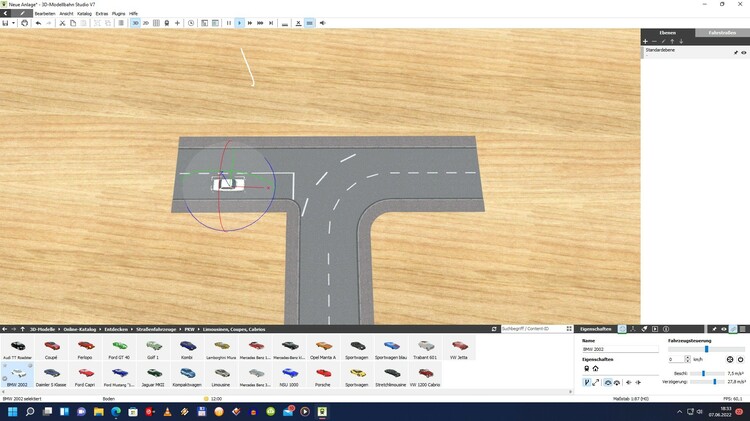Click the cut scissors icon
This screenshot has width=750, height=421.
point(62,23)
